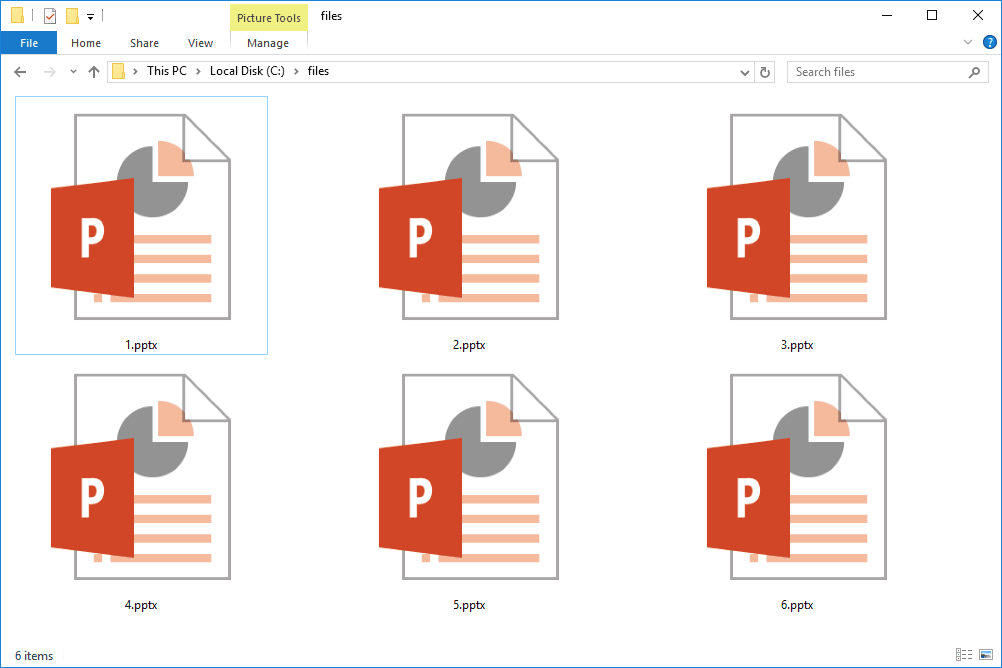
Task: Click the search magnifier icon
Action: 975,72
